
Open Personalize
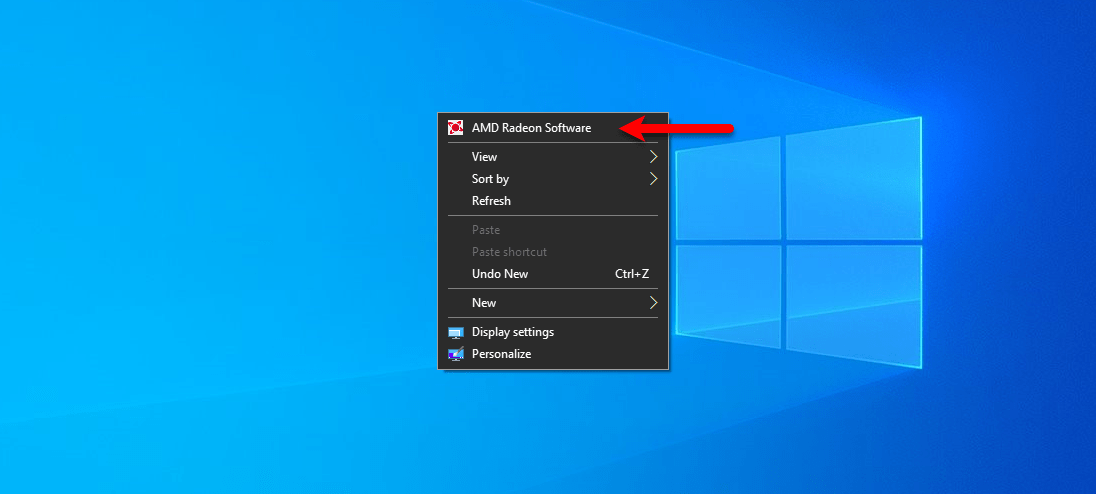553,354
